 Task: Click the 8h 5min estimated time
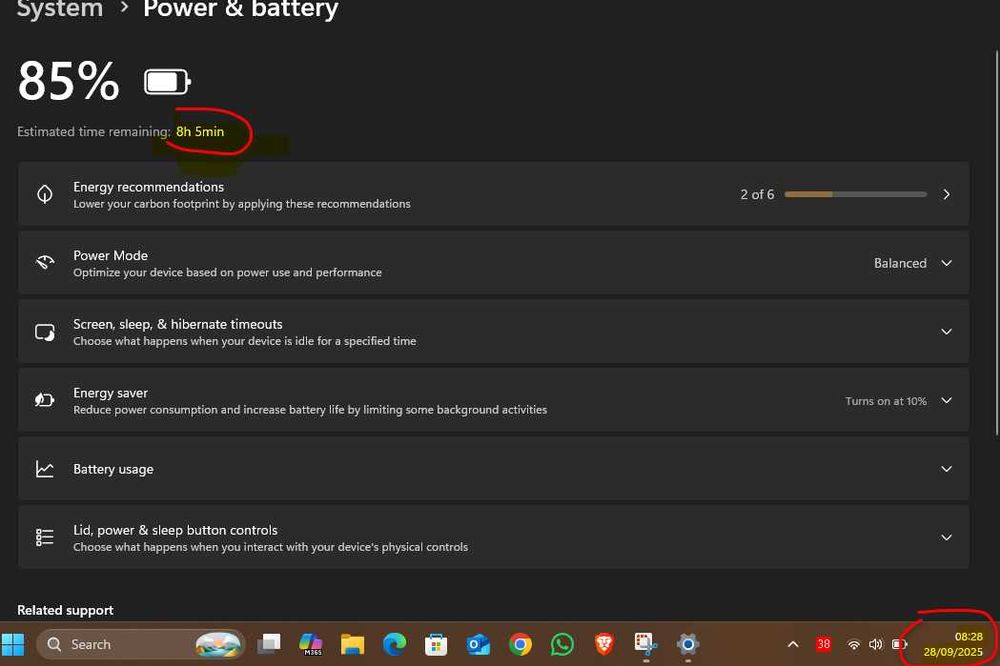[200, 131]
